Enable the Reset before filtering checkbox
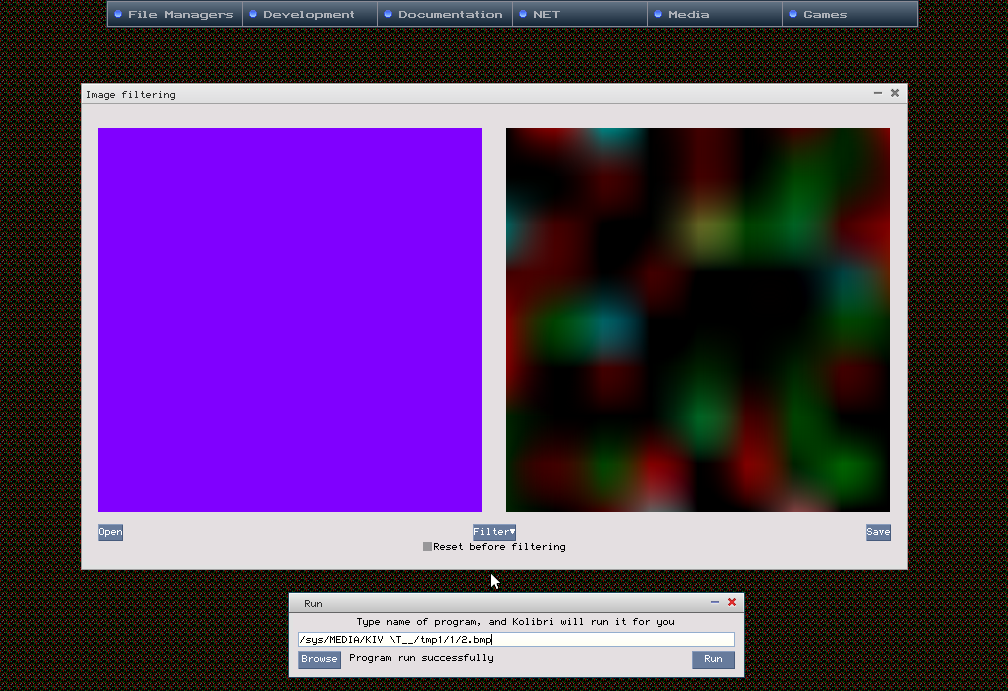This screenshot has height=691, width=1008. coord(428,547)
